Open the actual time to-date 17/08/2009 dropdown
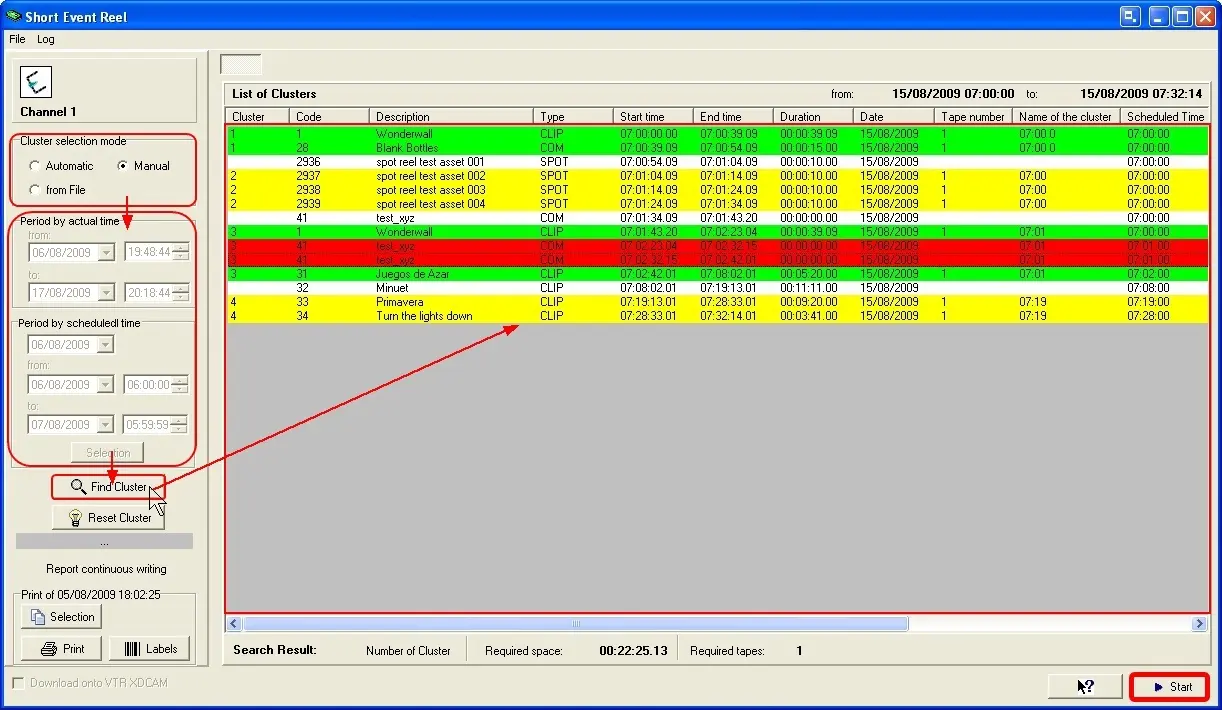Viewport: 1222px width, 710px height. (106, 293)
